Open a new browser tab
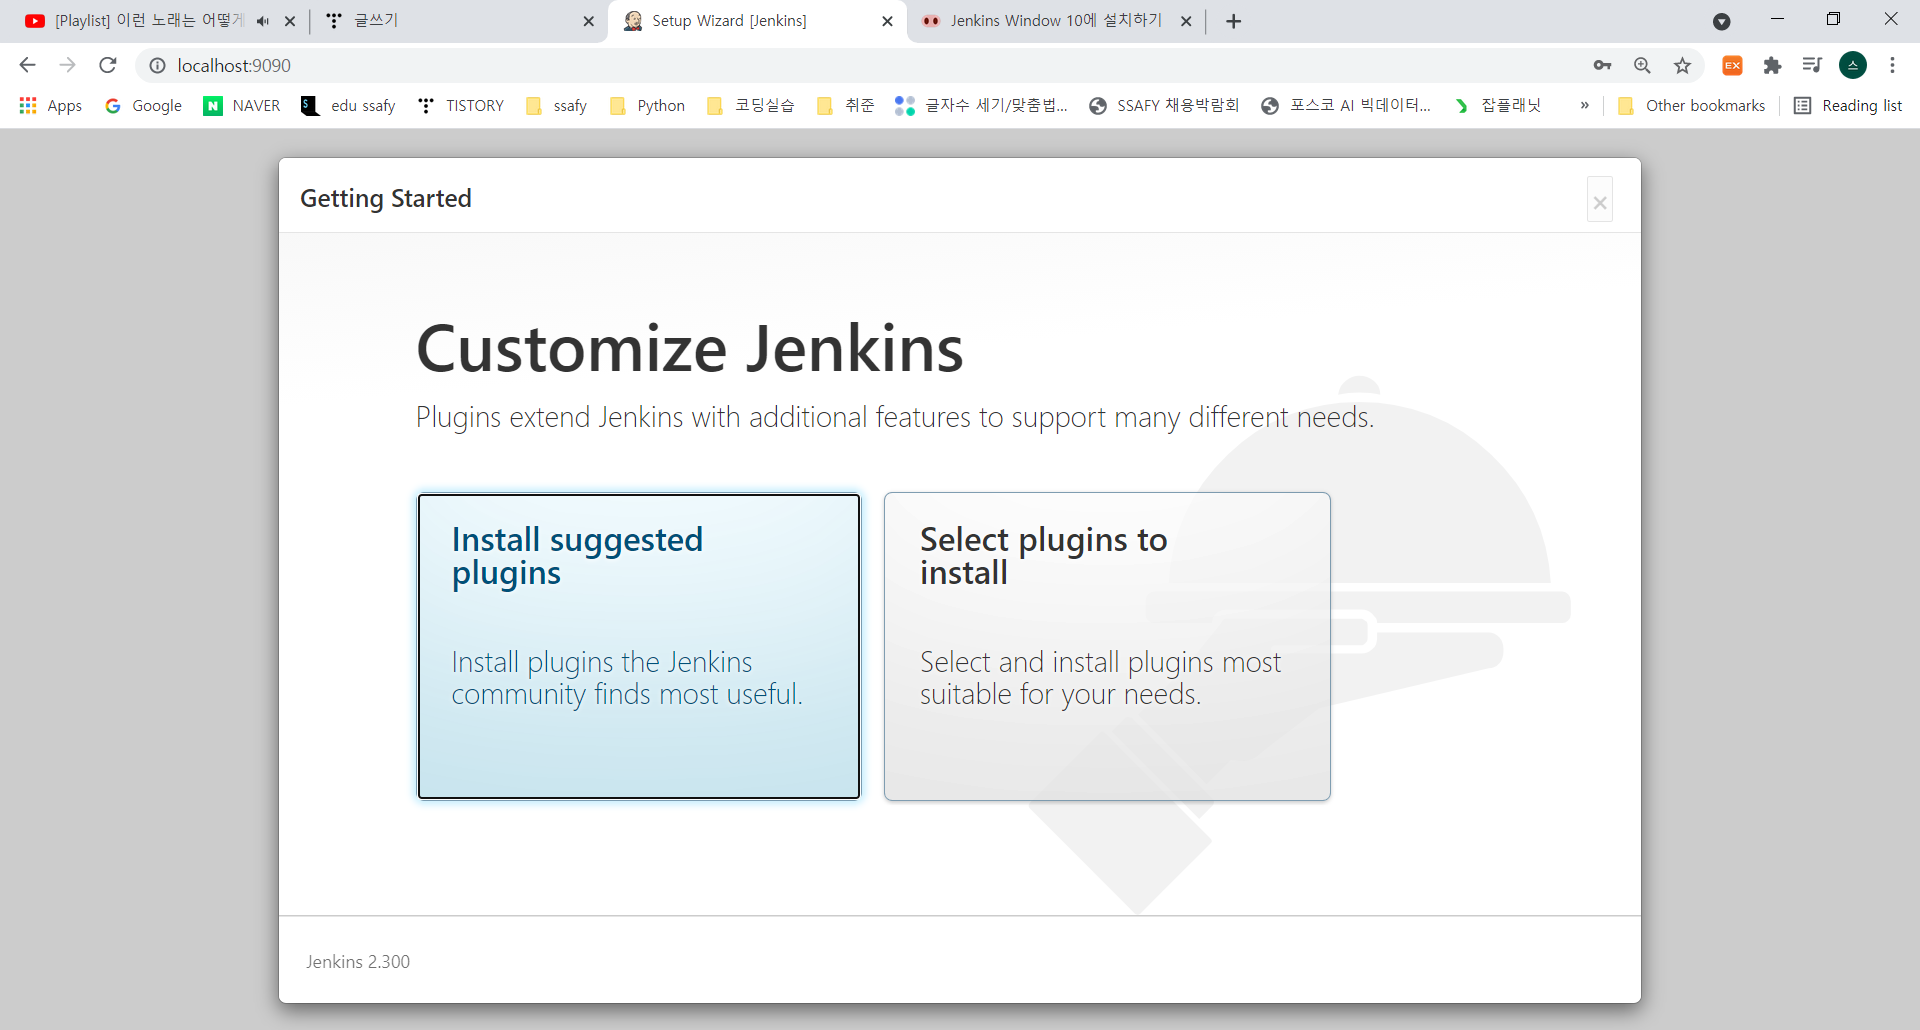This screenshot has width=1920, height=1030. click(1234, 21)
